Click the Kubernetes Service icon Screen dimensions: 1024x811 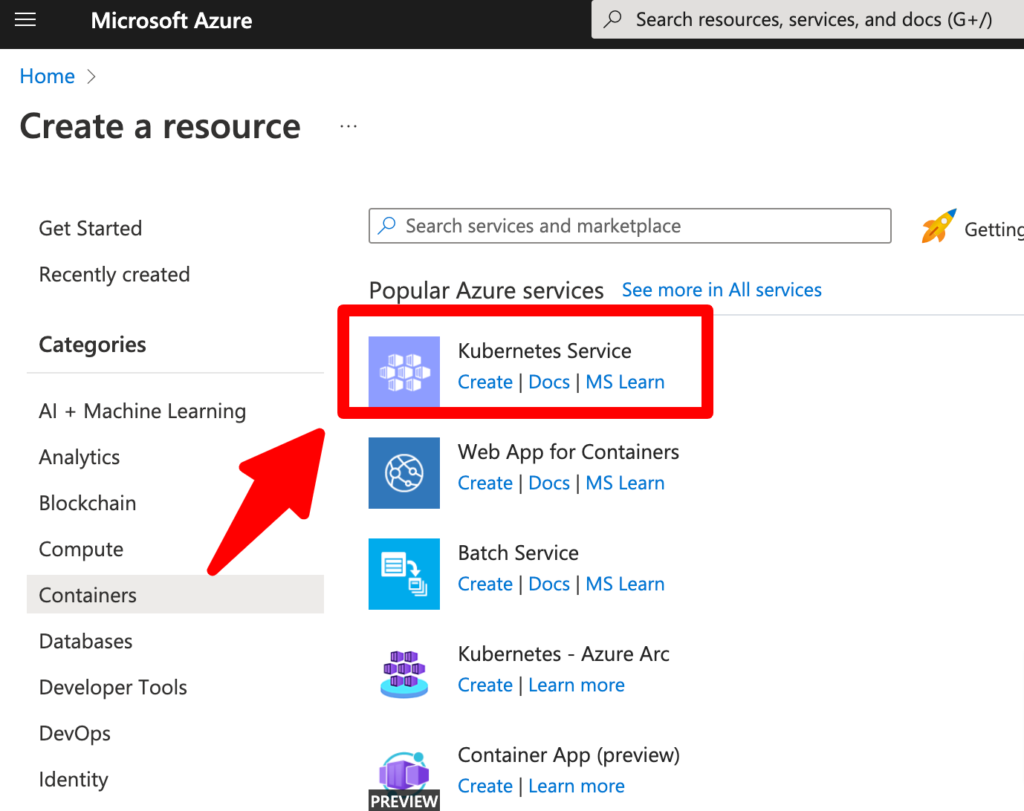[404, 372]
